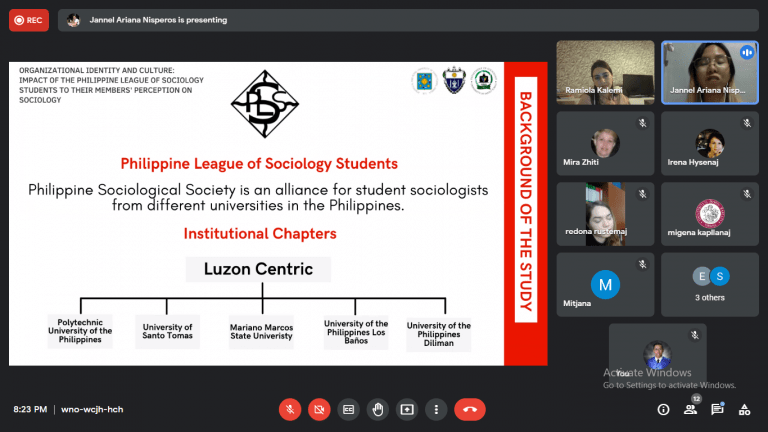768x432 pixels.
Task: Click the Luzon Centric box on slide
Action: click(x=258, y=269)
